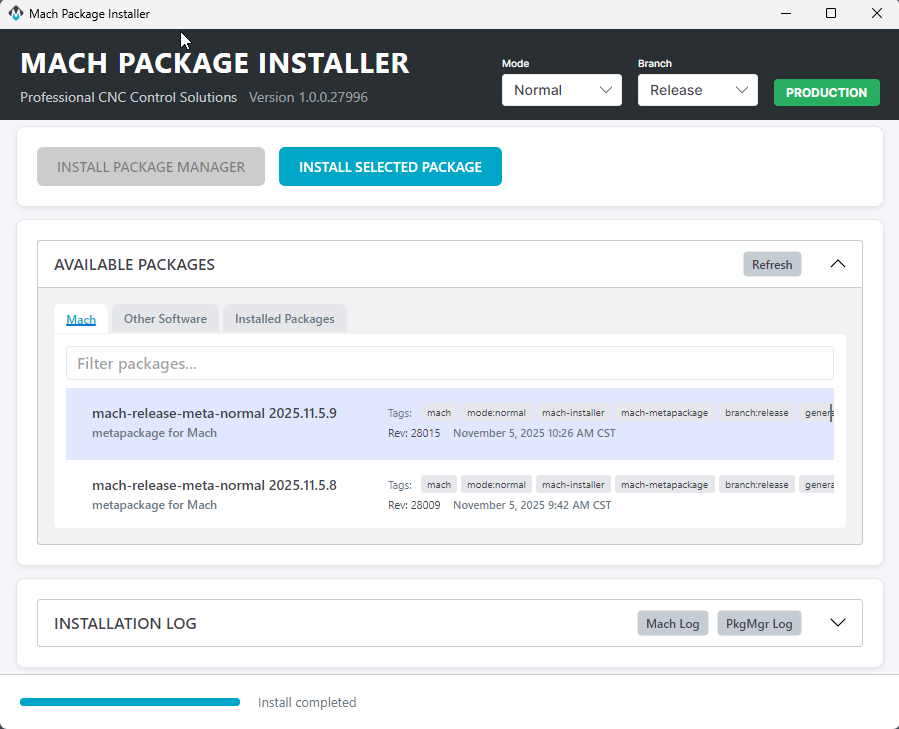Click Version 1.0.0.27996 text
Image resolution: width=899 pixels, height=729 pixels.
pos(308,97)
